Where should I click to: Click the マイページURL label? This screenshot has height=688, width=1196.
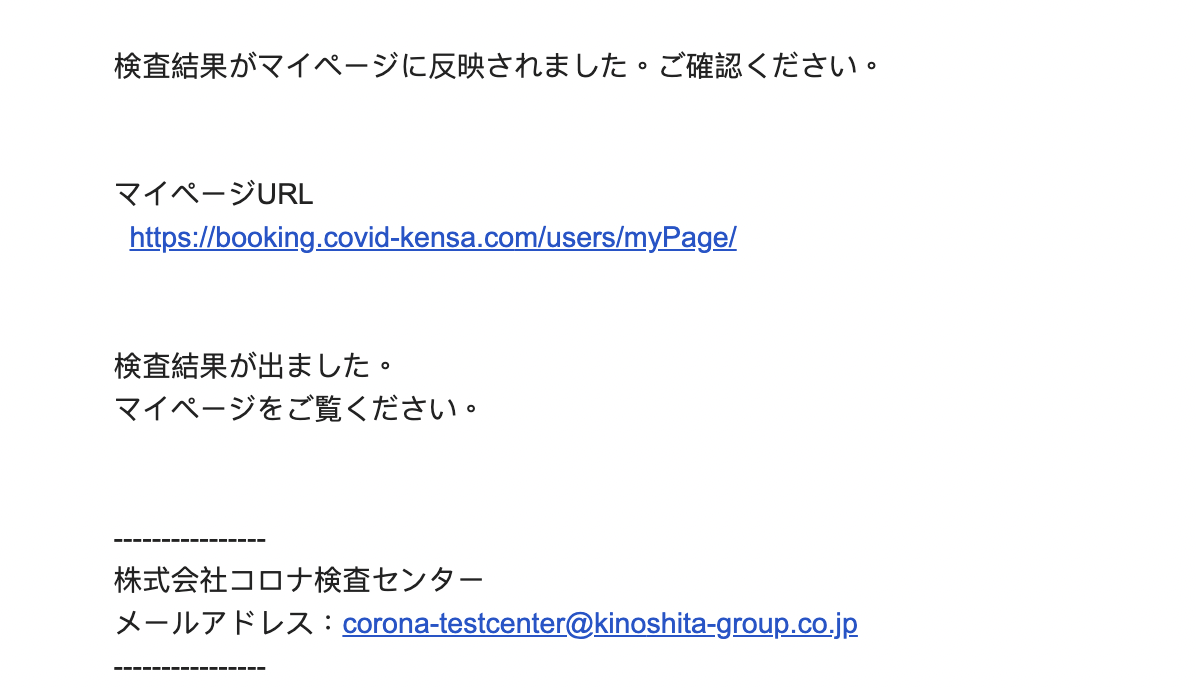tap(214, 195)
